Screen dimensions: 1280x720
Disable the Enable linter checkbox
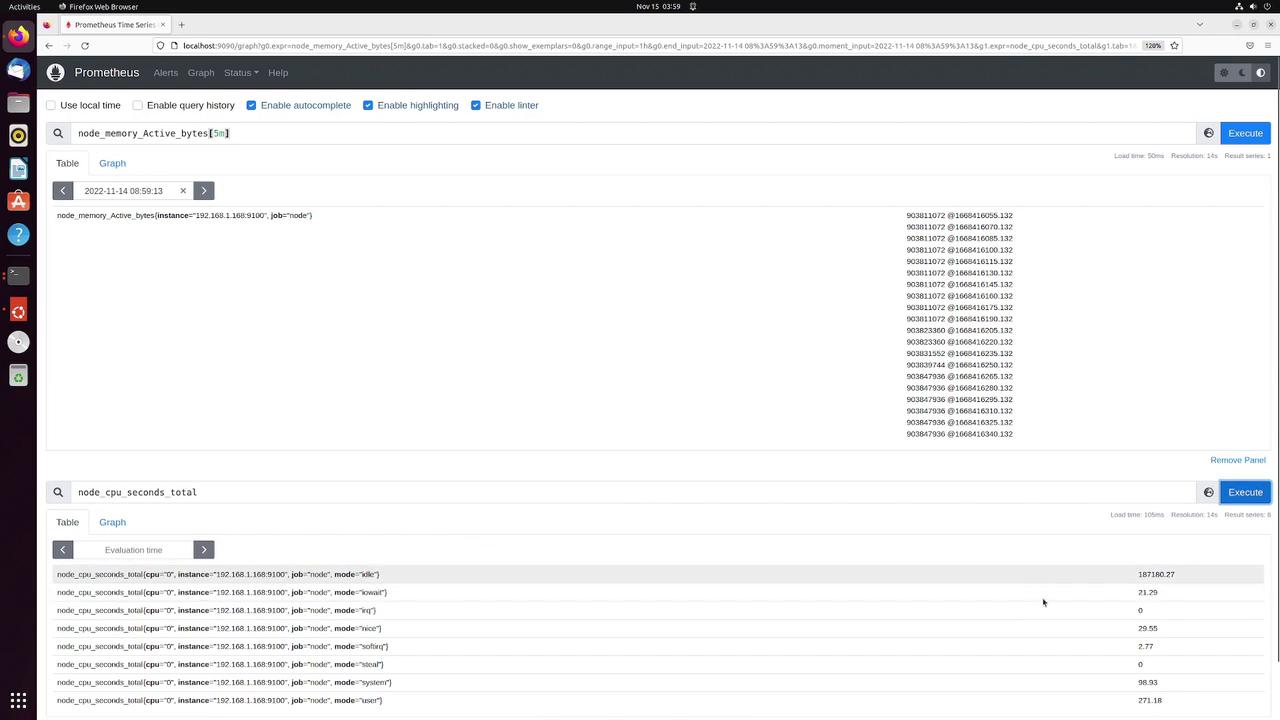[476, 105]
